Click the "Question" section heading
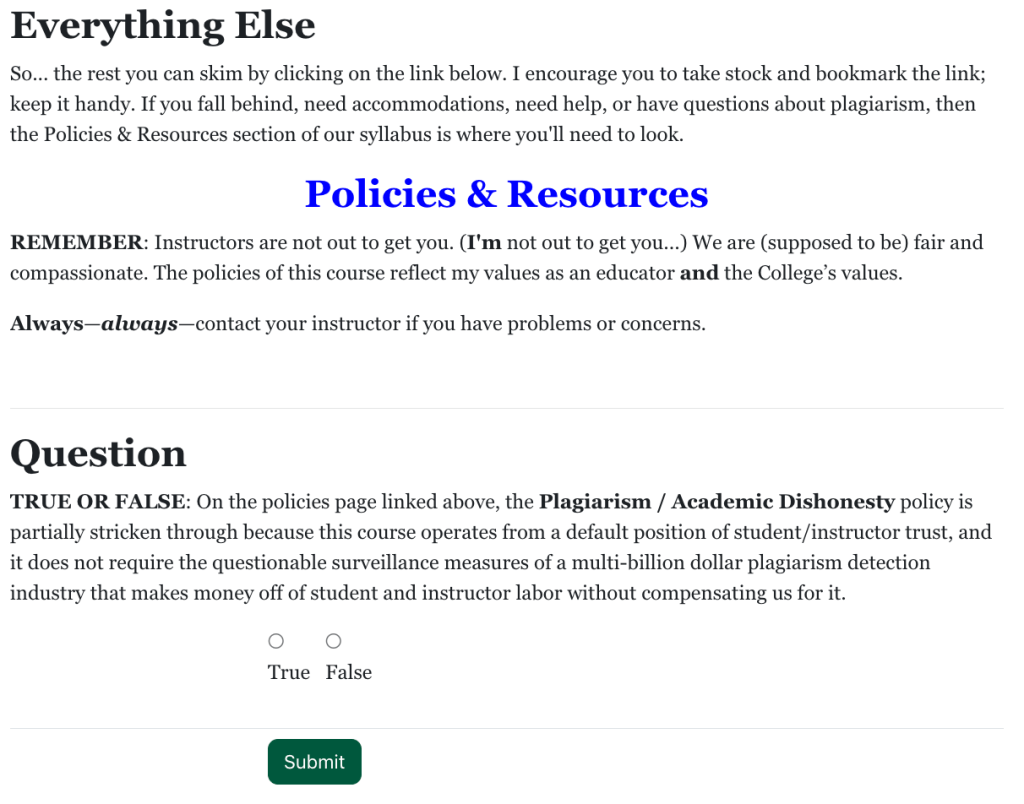This screenshot has width=1024, height=804. coord(98,454)
